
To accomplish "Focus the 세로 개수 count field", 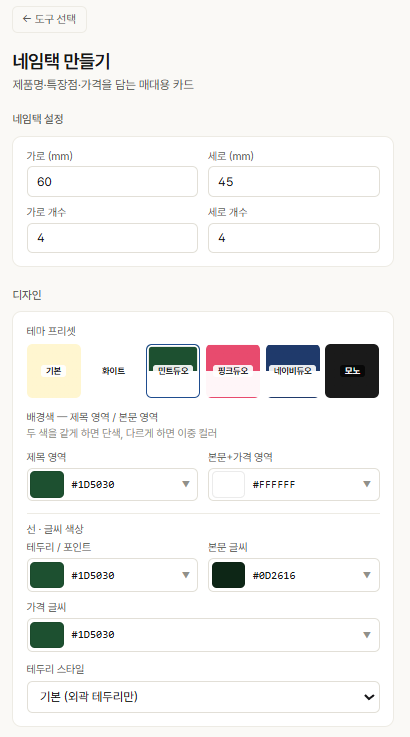I will pyautogui.click(x=294, y=238).
